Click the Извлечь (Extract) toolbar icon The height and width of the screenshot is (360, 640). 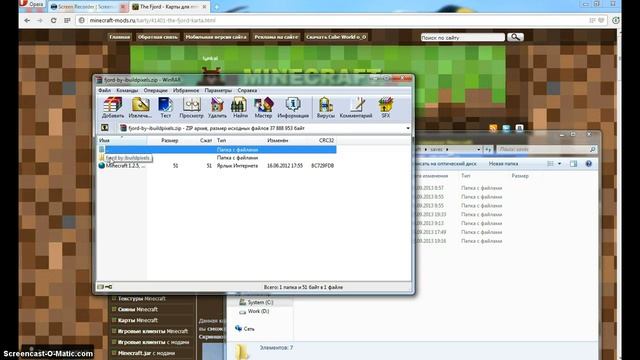[x=140, y=108]
